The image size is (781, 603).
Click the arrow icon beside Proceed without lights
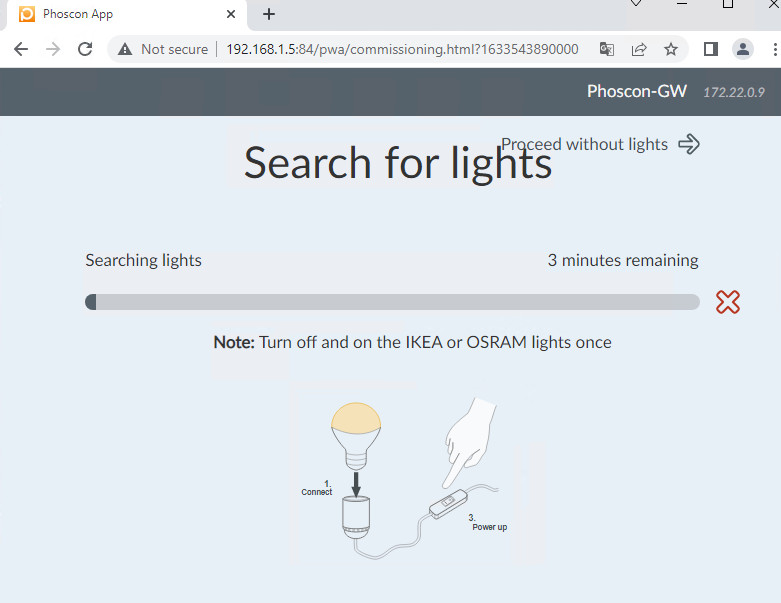tap(689, 144)
